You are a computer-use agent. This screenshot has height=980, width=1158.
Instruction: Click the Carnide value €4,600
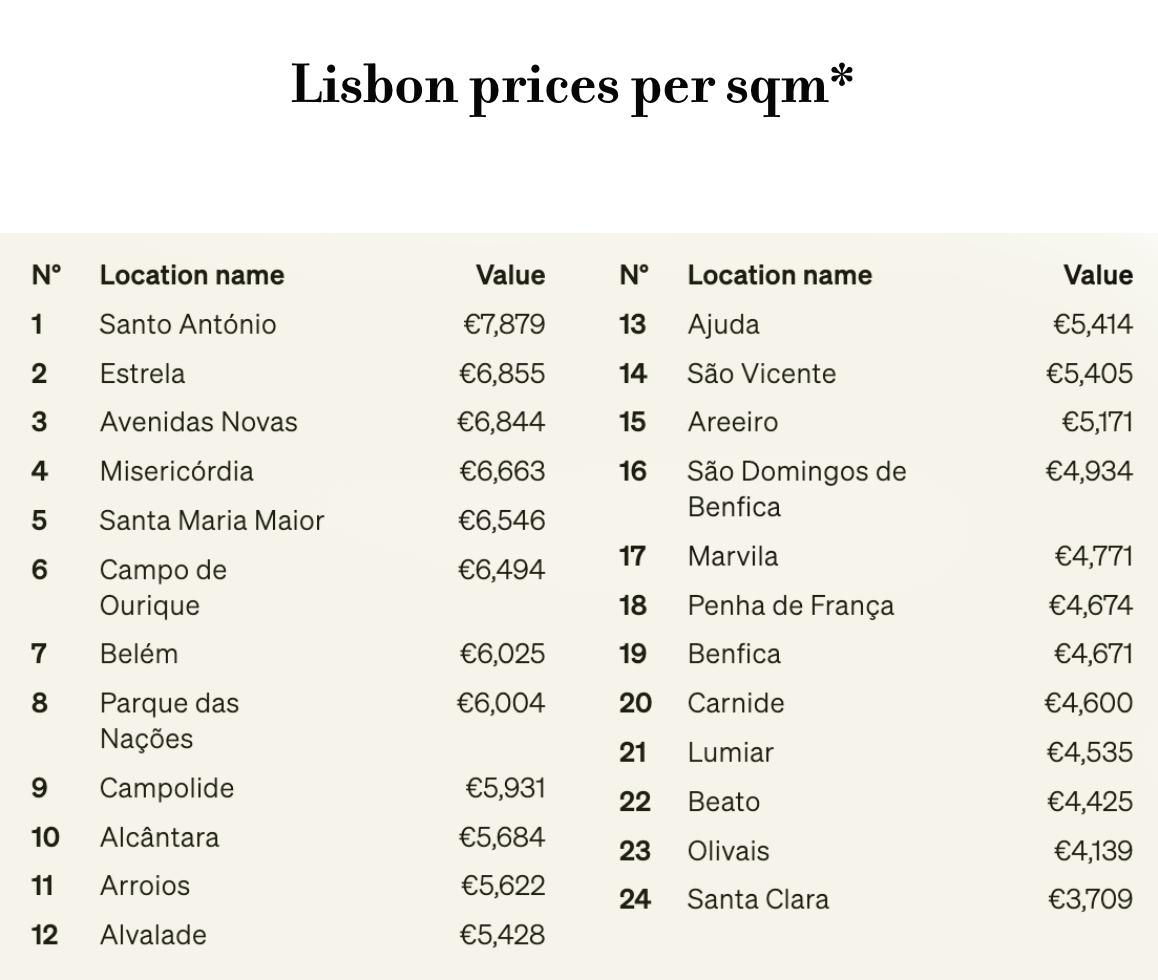[1089, 703]
